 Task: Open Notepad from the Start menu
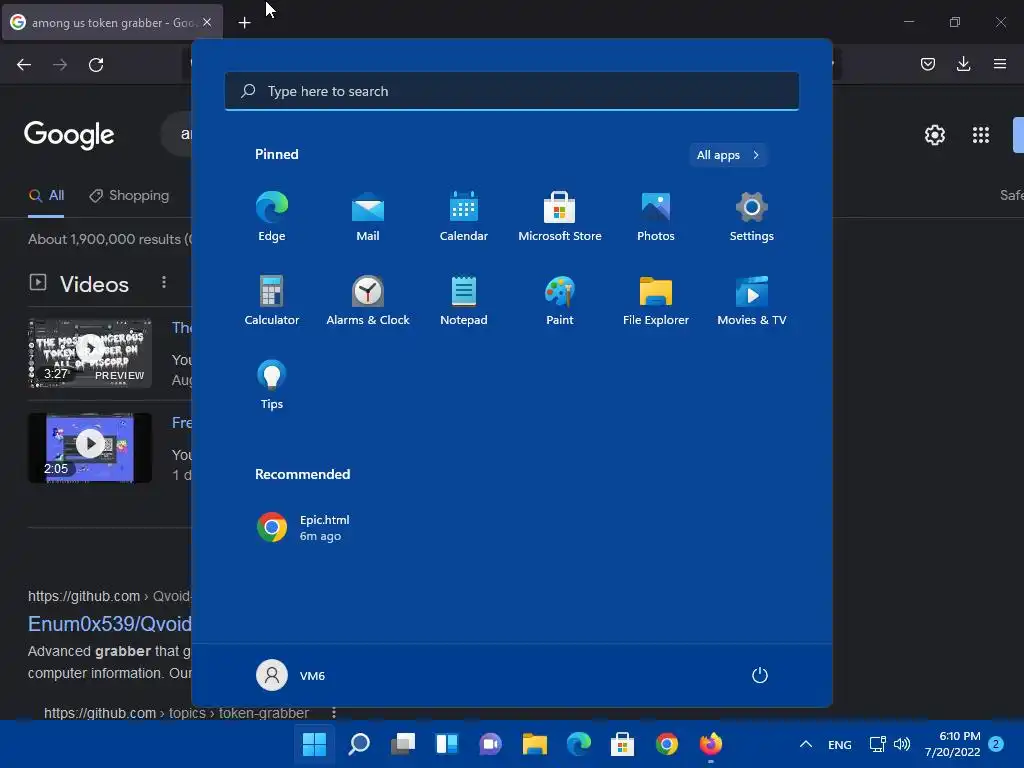coord(464,300)
